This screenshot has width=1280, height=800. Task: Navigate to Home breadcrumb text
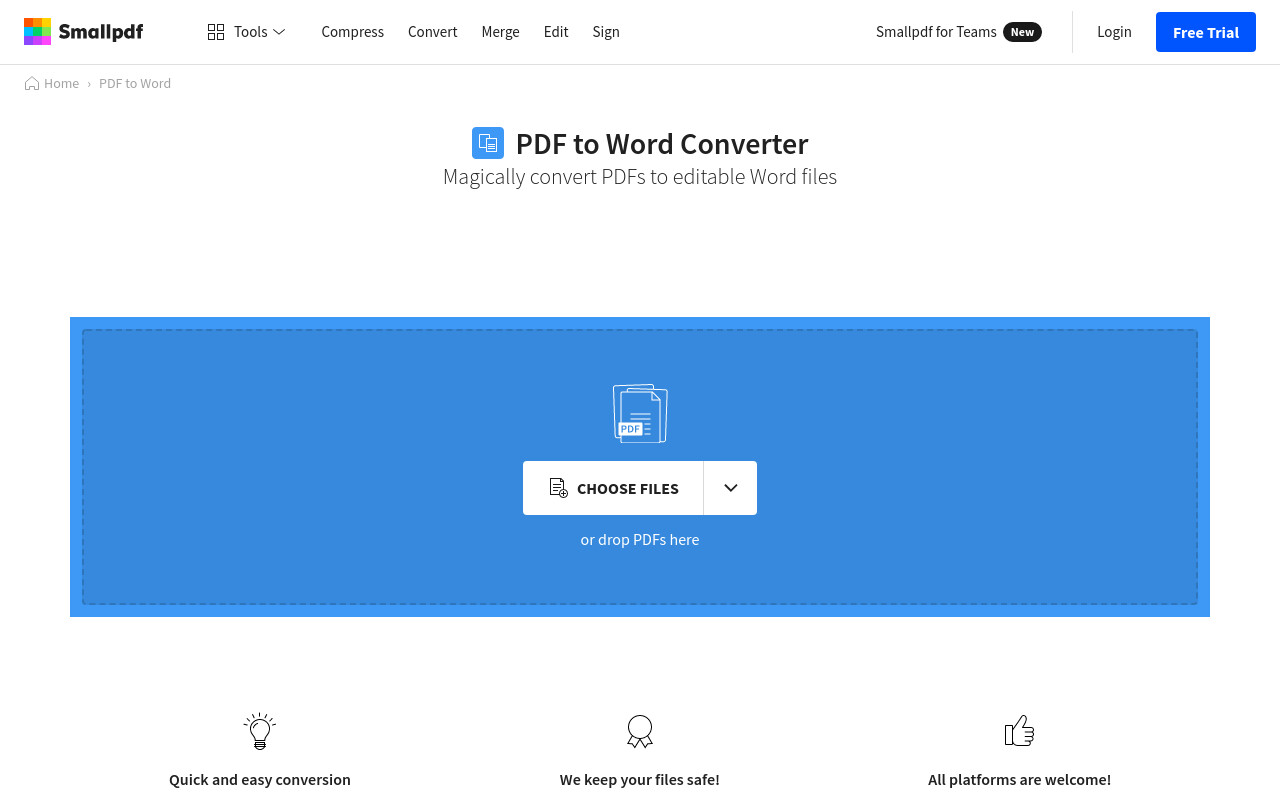point(61,83)
